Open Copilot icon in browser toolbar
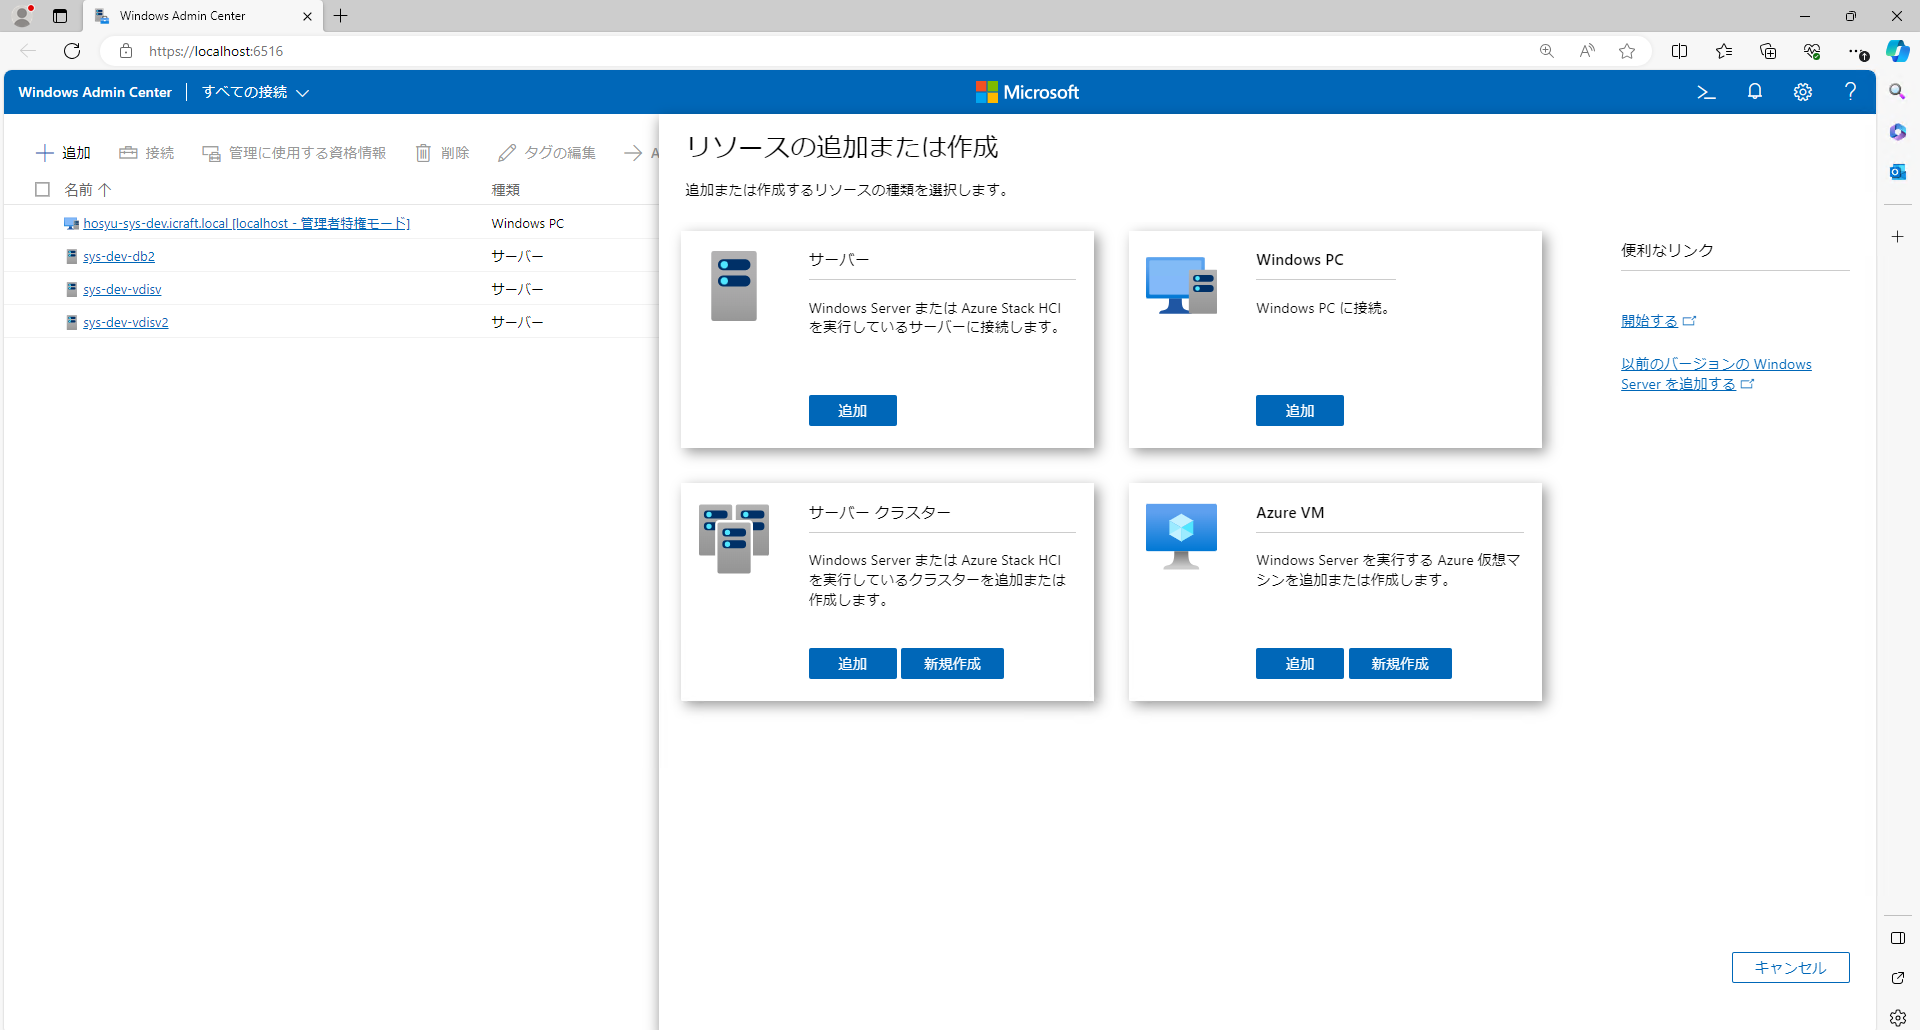Image resolution: width=1920 pixels, height=1030 pixels. point(1897,51)
